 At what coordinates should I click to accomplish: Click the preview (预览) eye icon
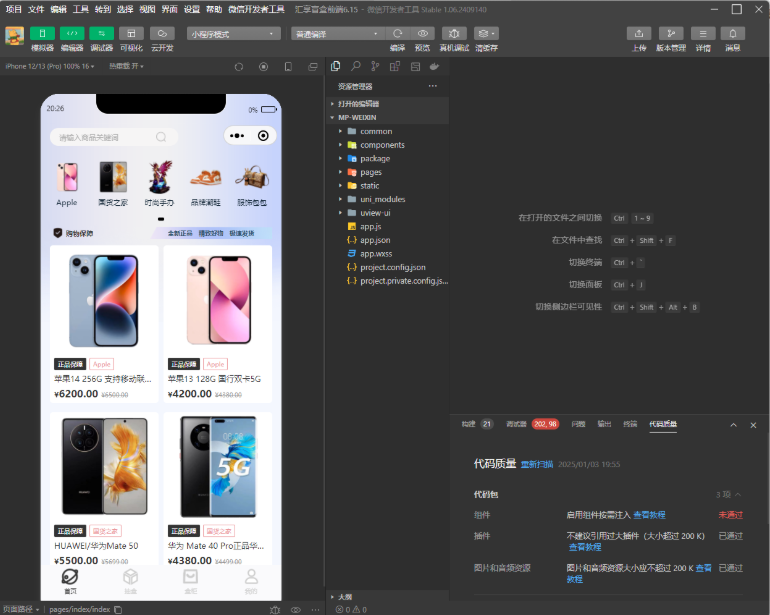(x=422, y=33)
